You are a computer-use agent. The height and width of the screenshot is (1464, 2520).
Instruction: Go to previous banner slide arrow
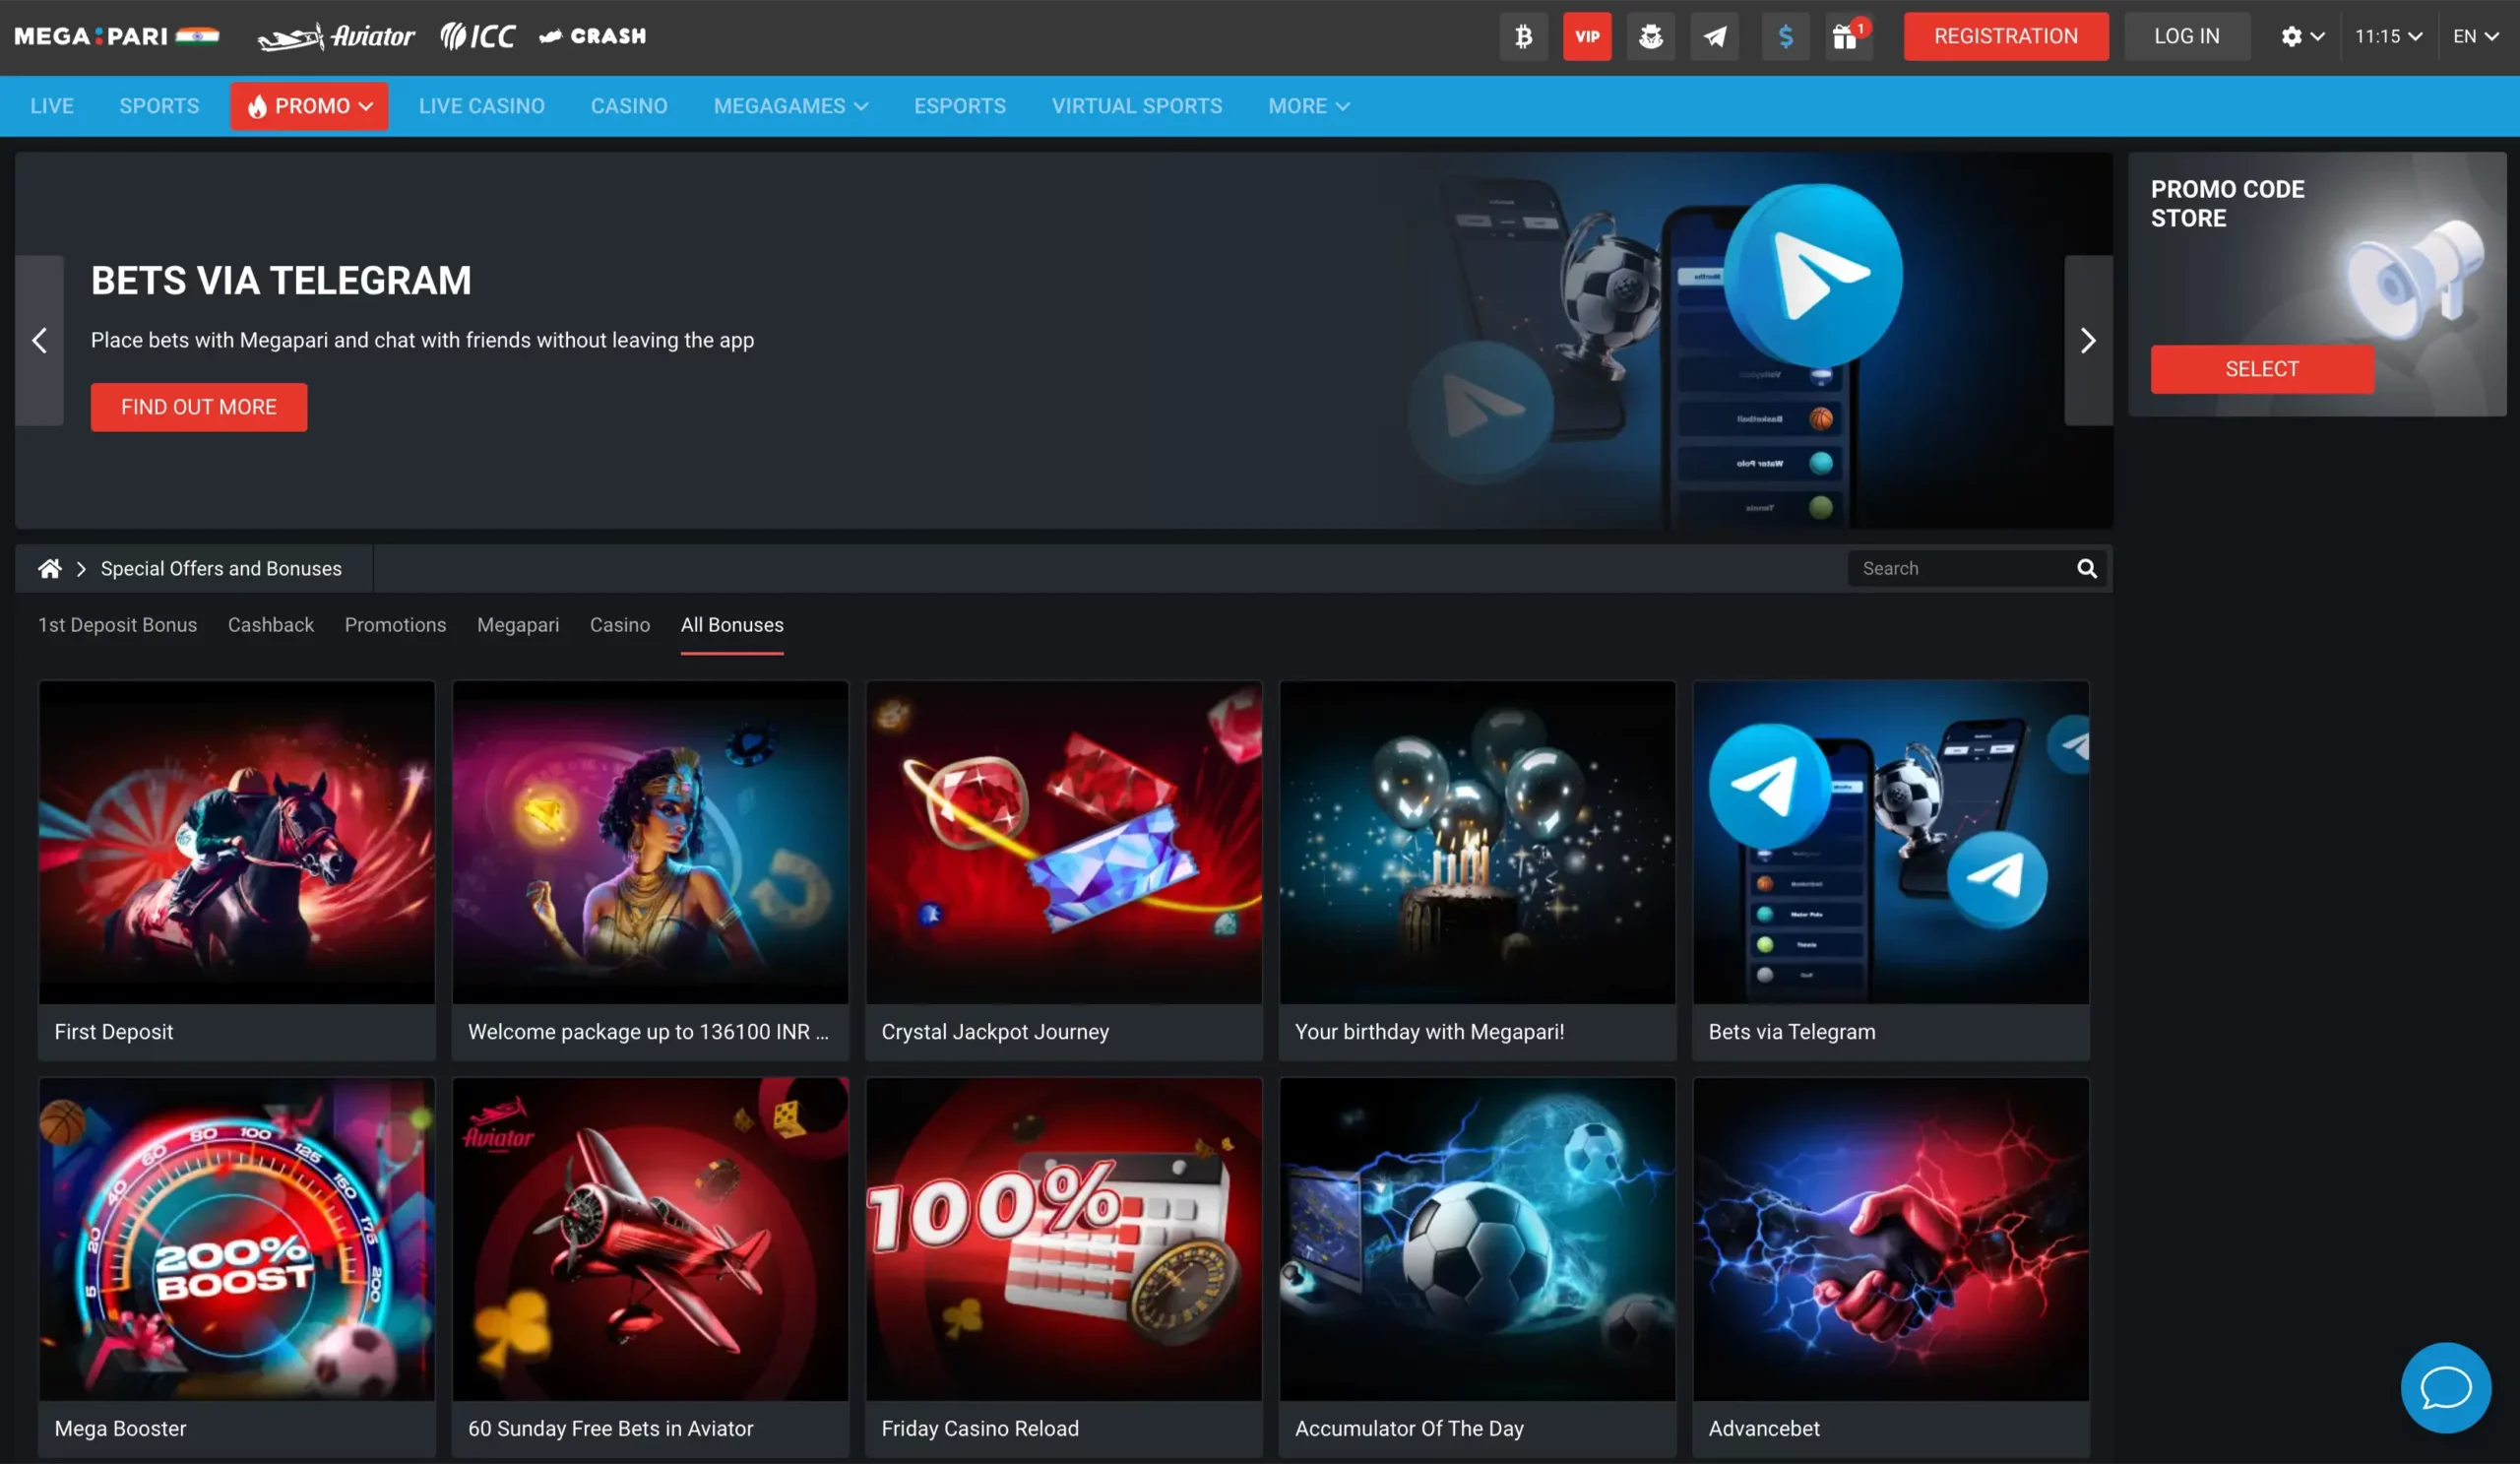39,340
